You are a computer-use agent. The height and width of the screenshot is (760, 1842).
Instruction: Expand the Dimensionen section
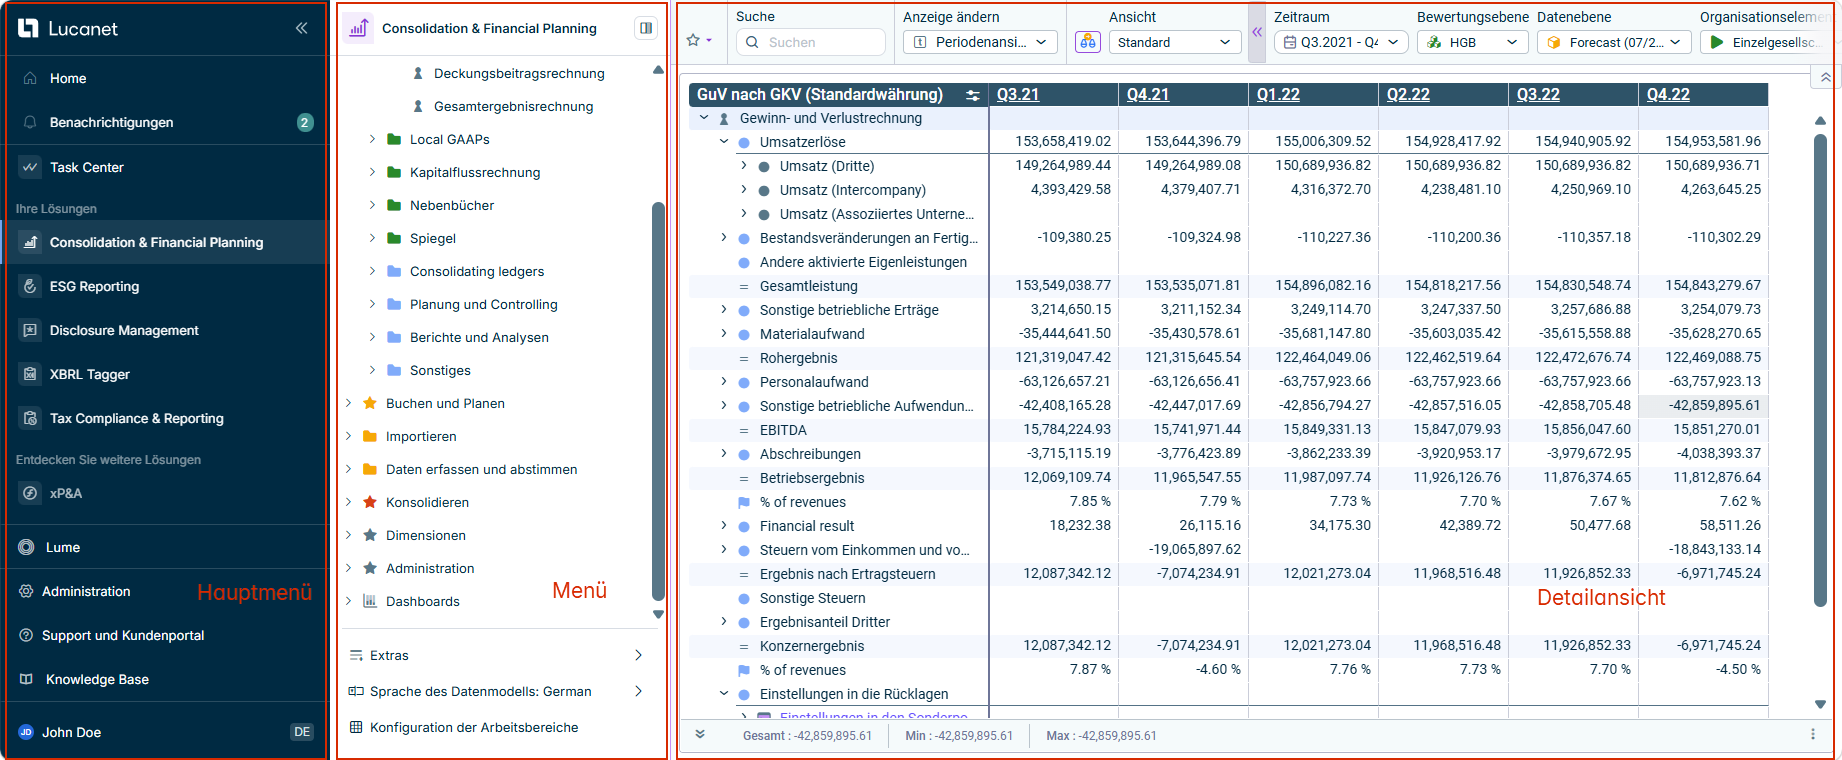click(348, 535)
